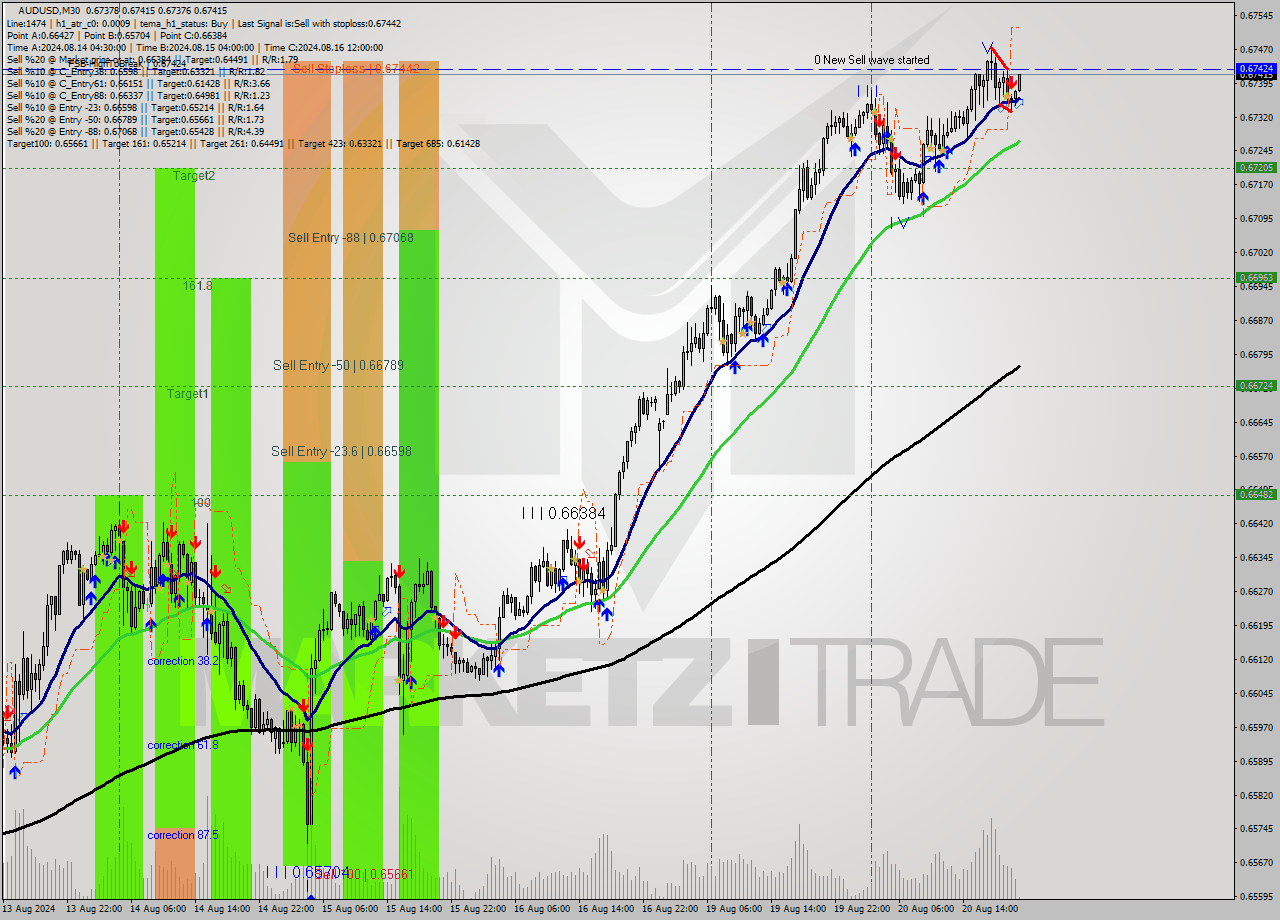Select the 'Sell Entry -50 | 0.66789' label
Image resolution: width=1280 pixels, height=920 pixels.
pyautogui.click(x=338, y=365)
